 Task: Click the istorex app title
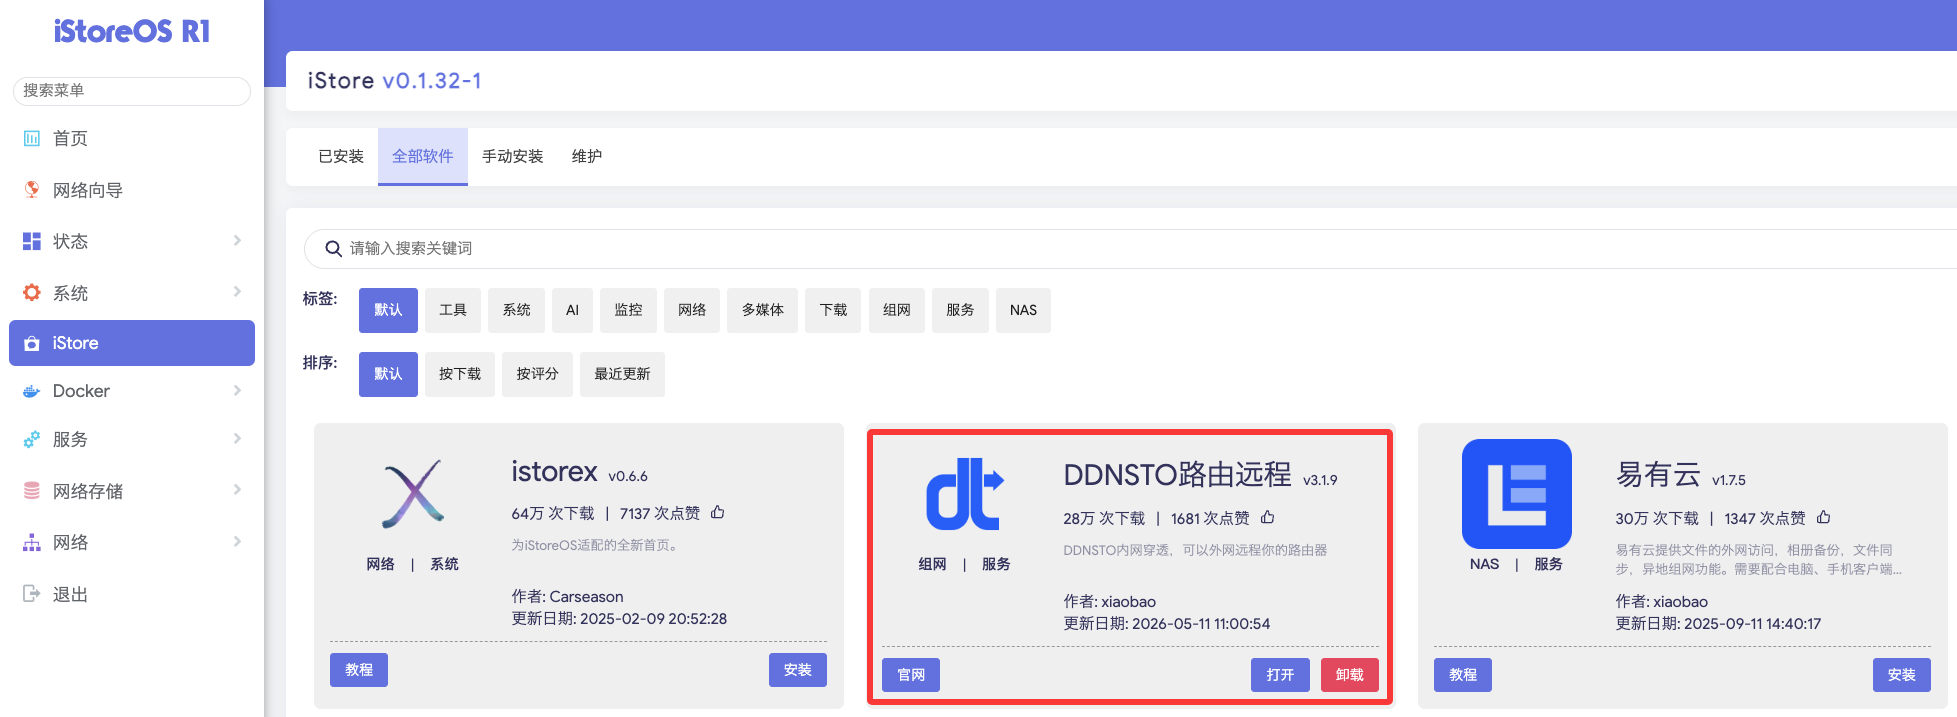point(554,471)
